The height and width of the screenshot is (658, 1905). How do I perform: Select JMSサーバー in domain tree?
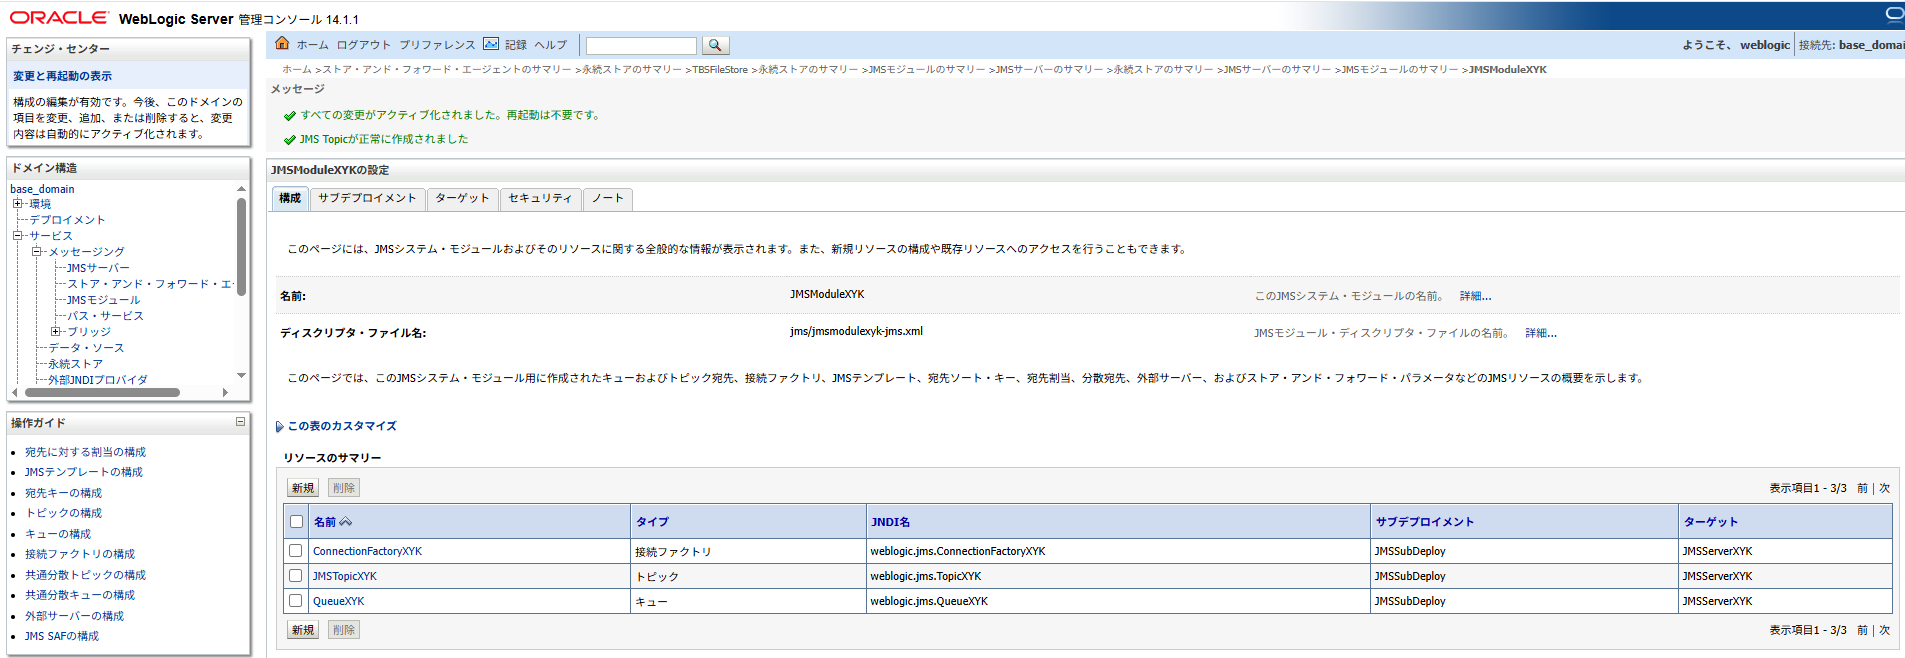[x=98, y=268]
